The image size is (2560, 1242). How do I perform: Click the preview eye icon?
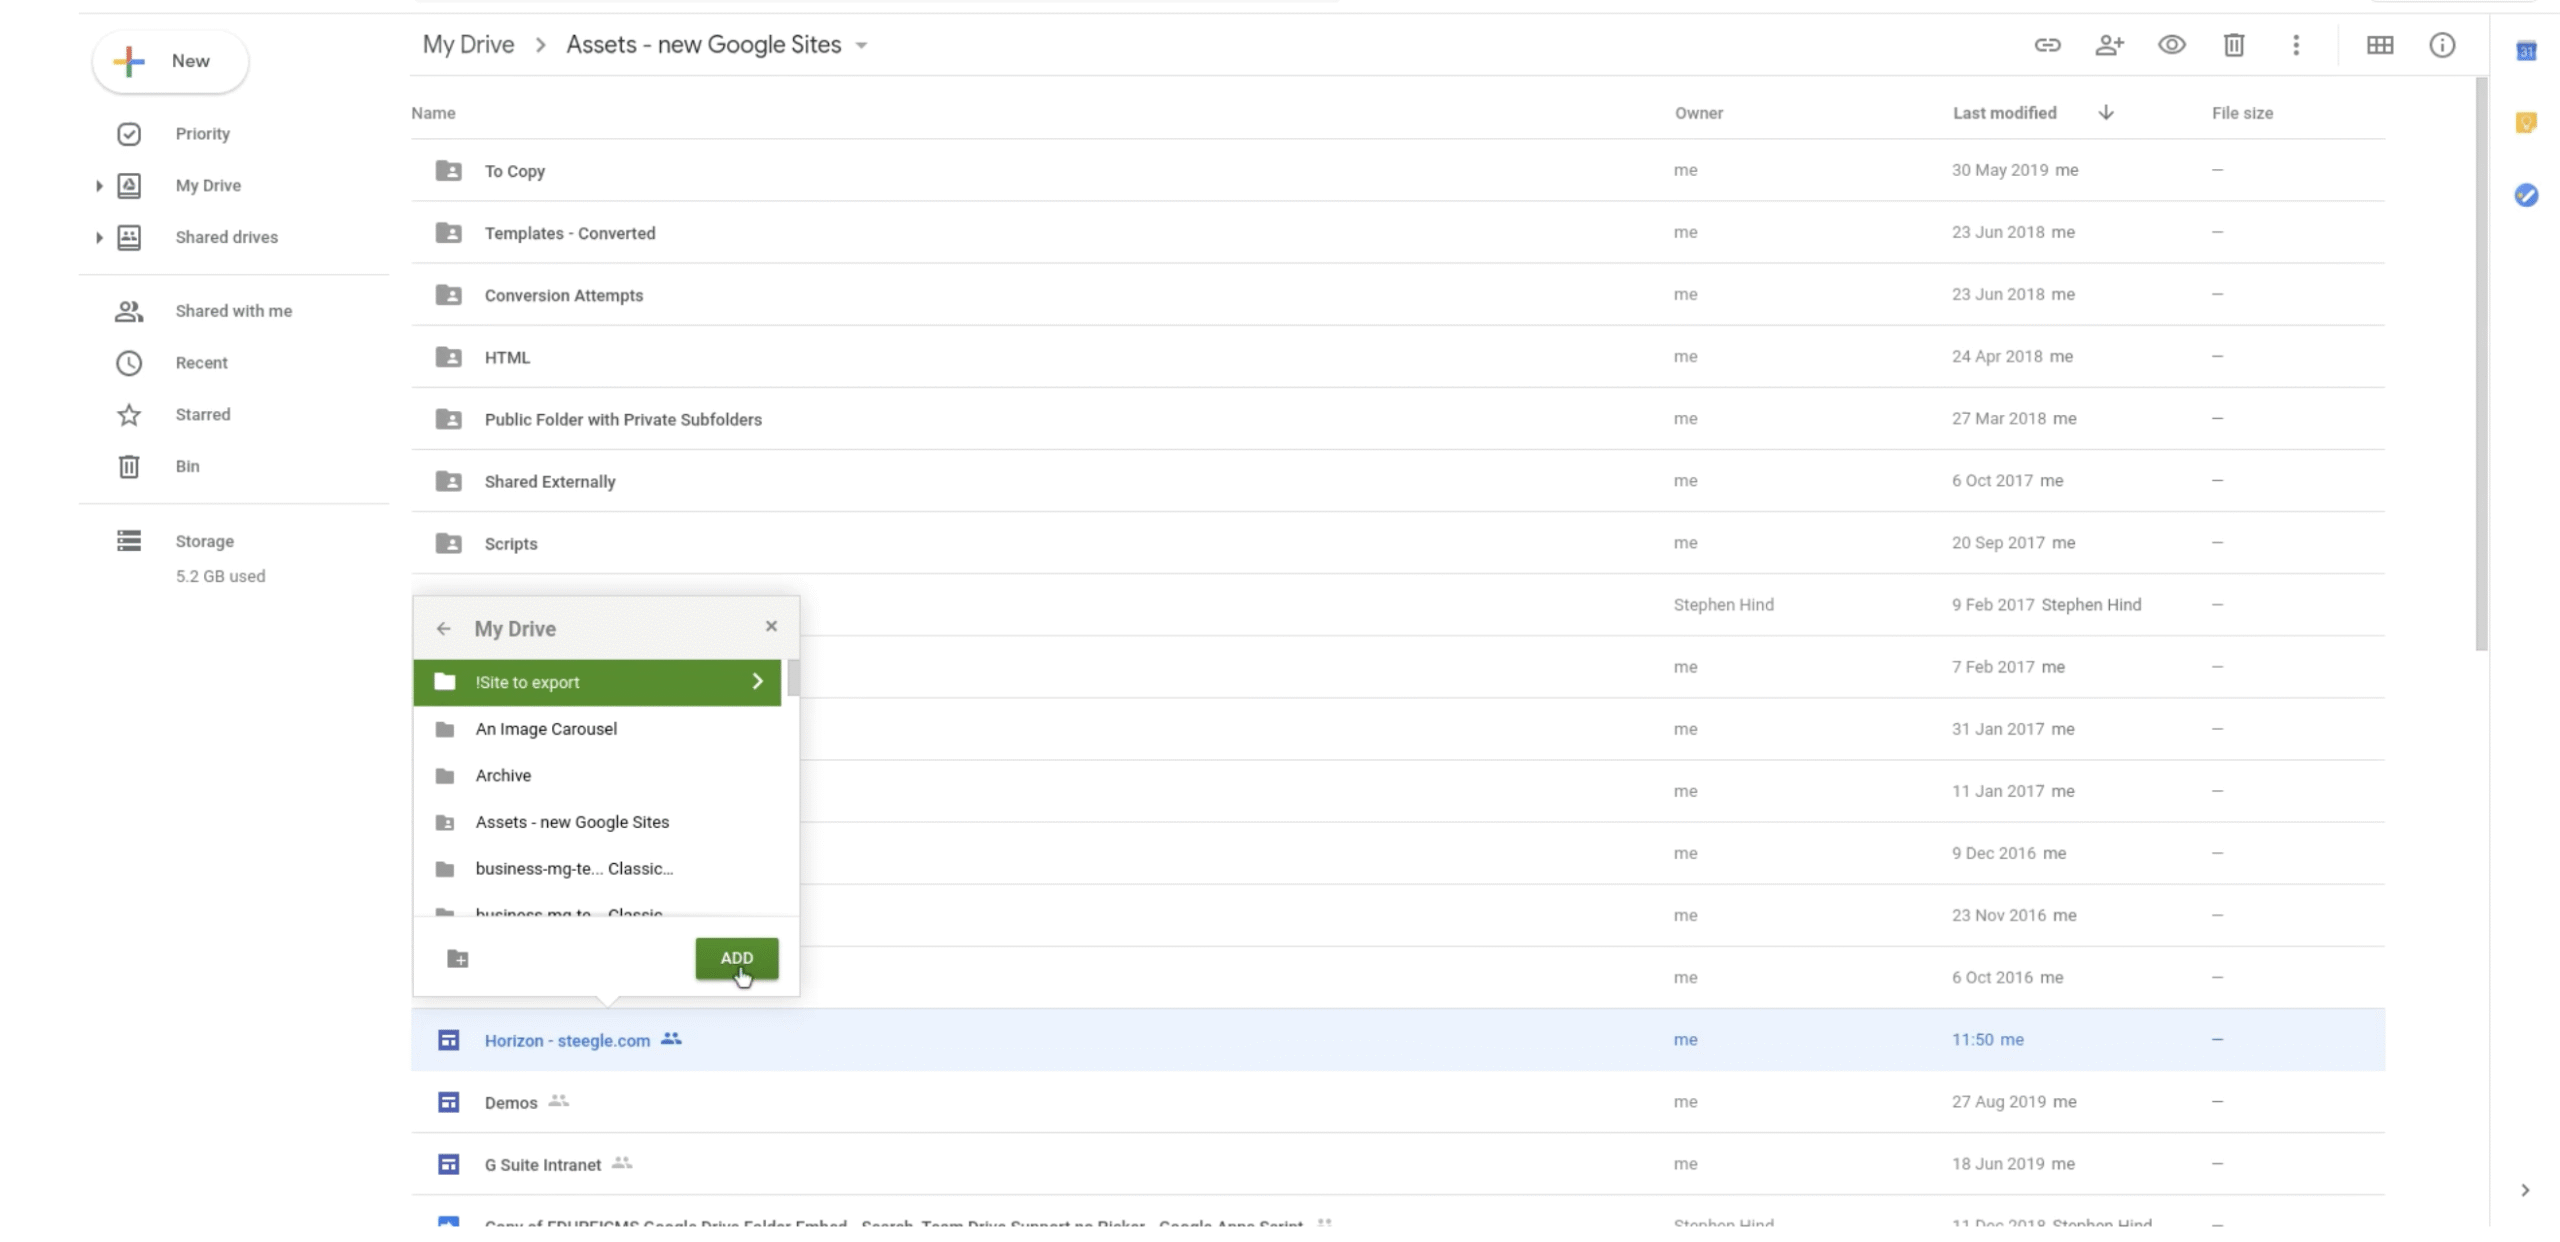click(x=2171, y=45)
